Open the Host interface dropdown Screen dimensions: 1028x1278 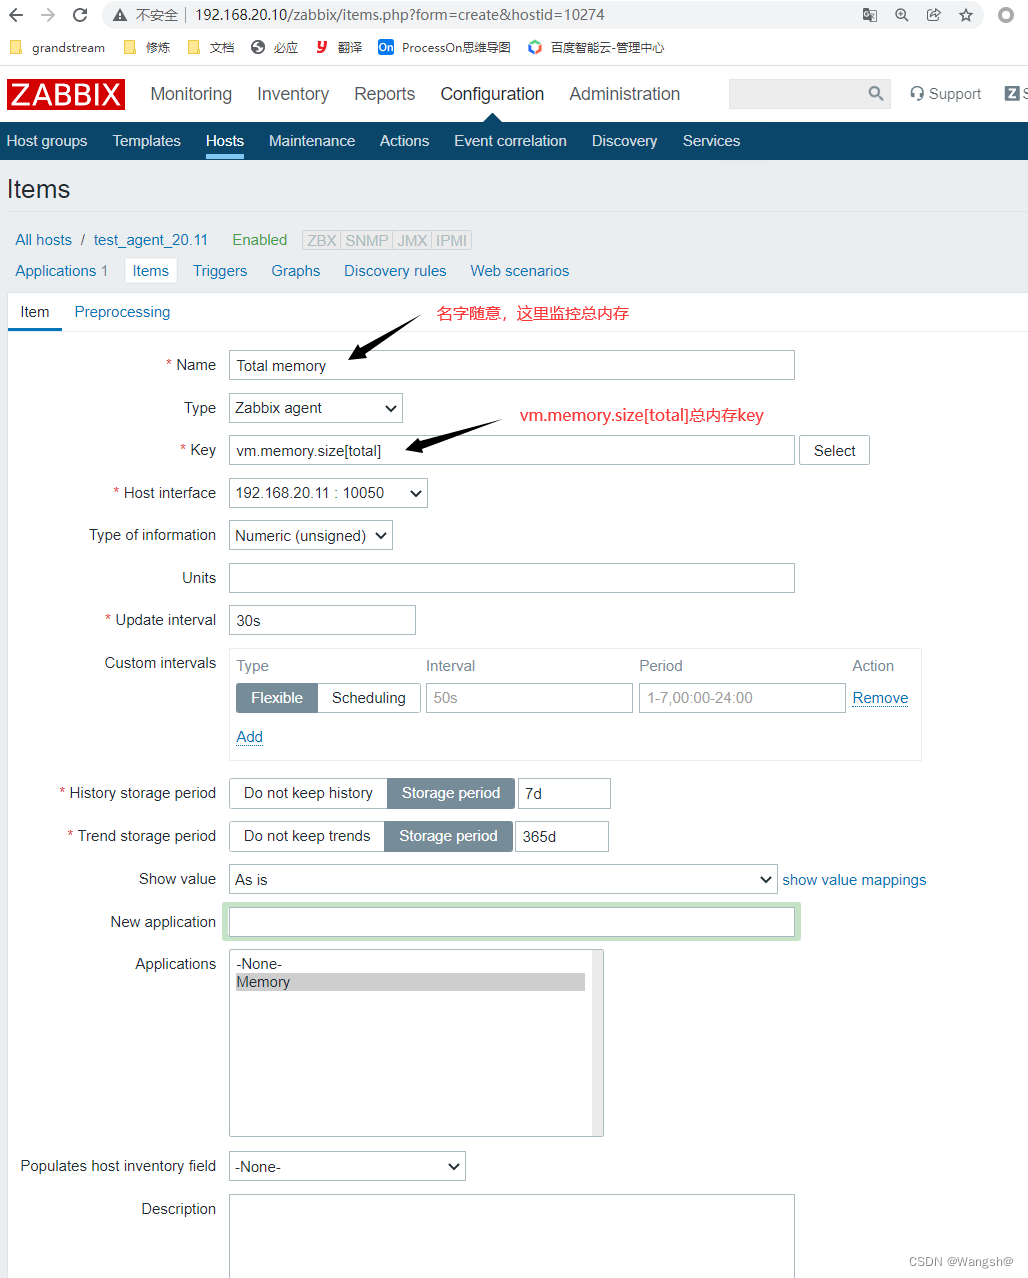[x=328, y=493]
